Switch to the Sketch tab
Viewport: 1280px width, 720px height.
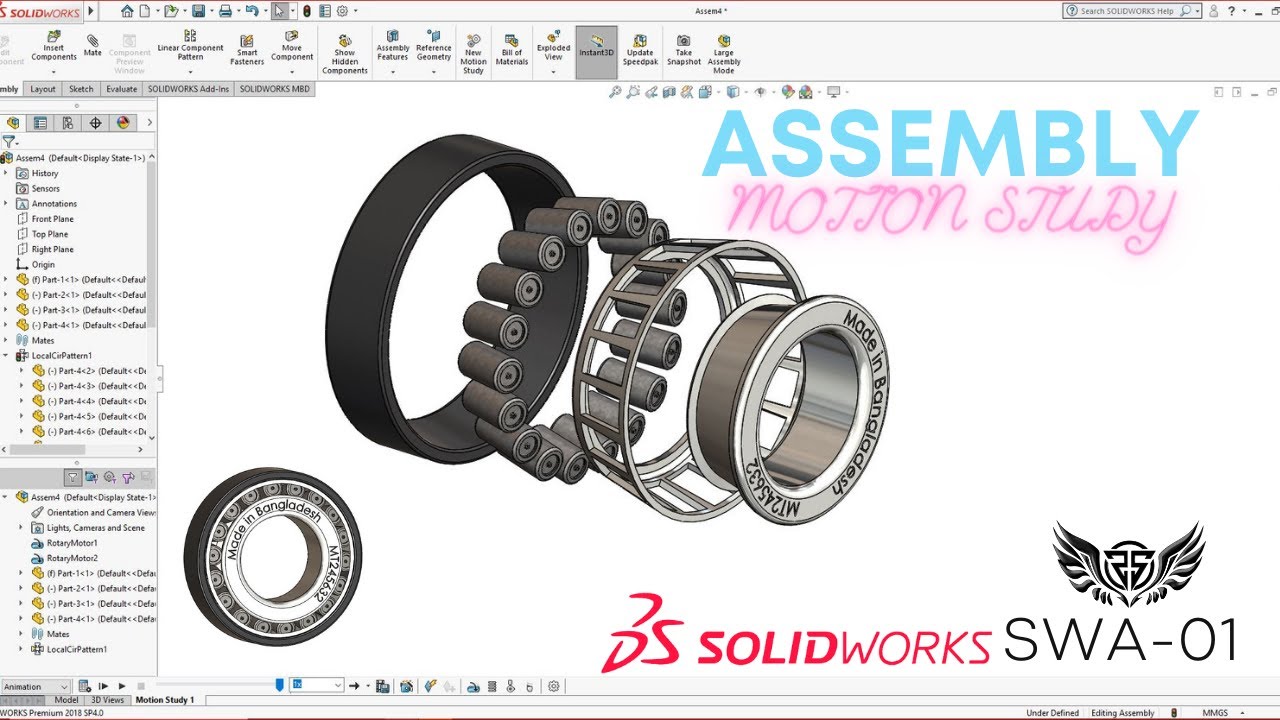coord(81,89)
